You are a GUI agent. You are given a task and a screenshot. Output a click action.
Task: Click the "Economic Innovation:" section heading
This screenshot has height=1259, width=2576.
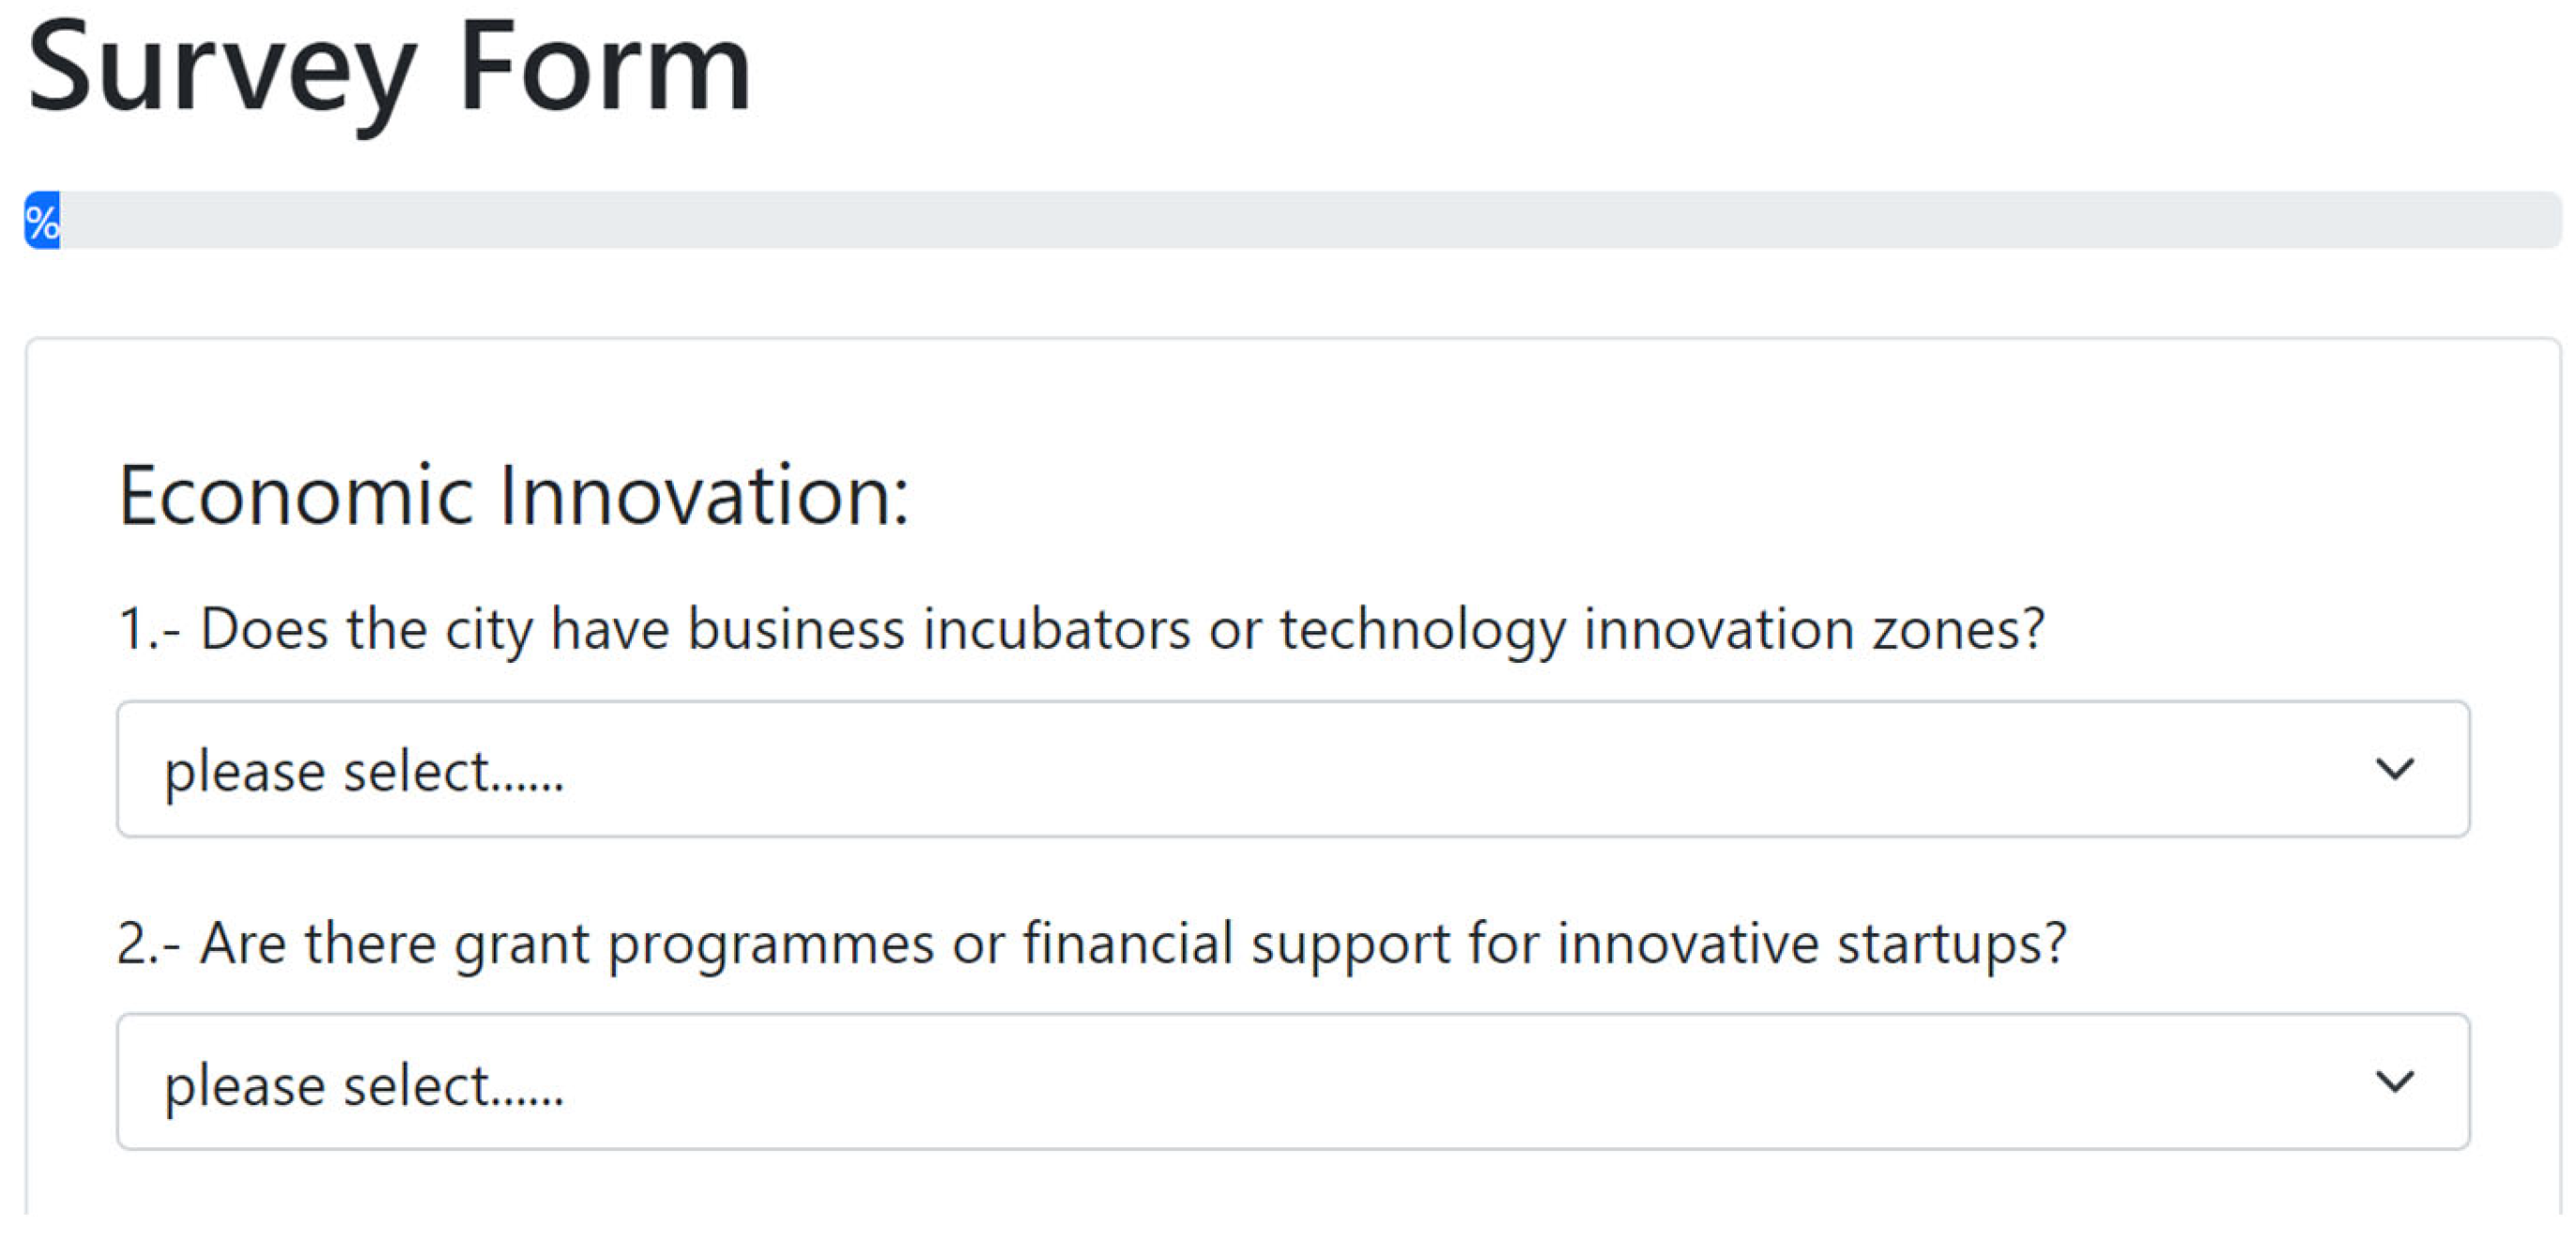(x=514, y=496)
